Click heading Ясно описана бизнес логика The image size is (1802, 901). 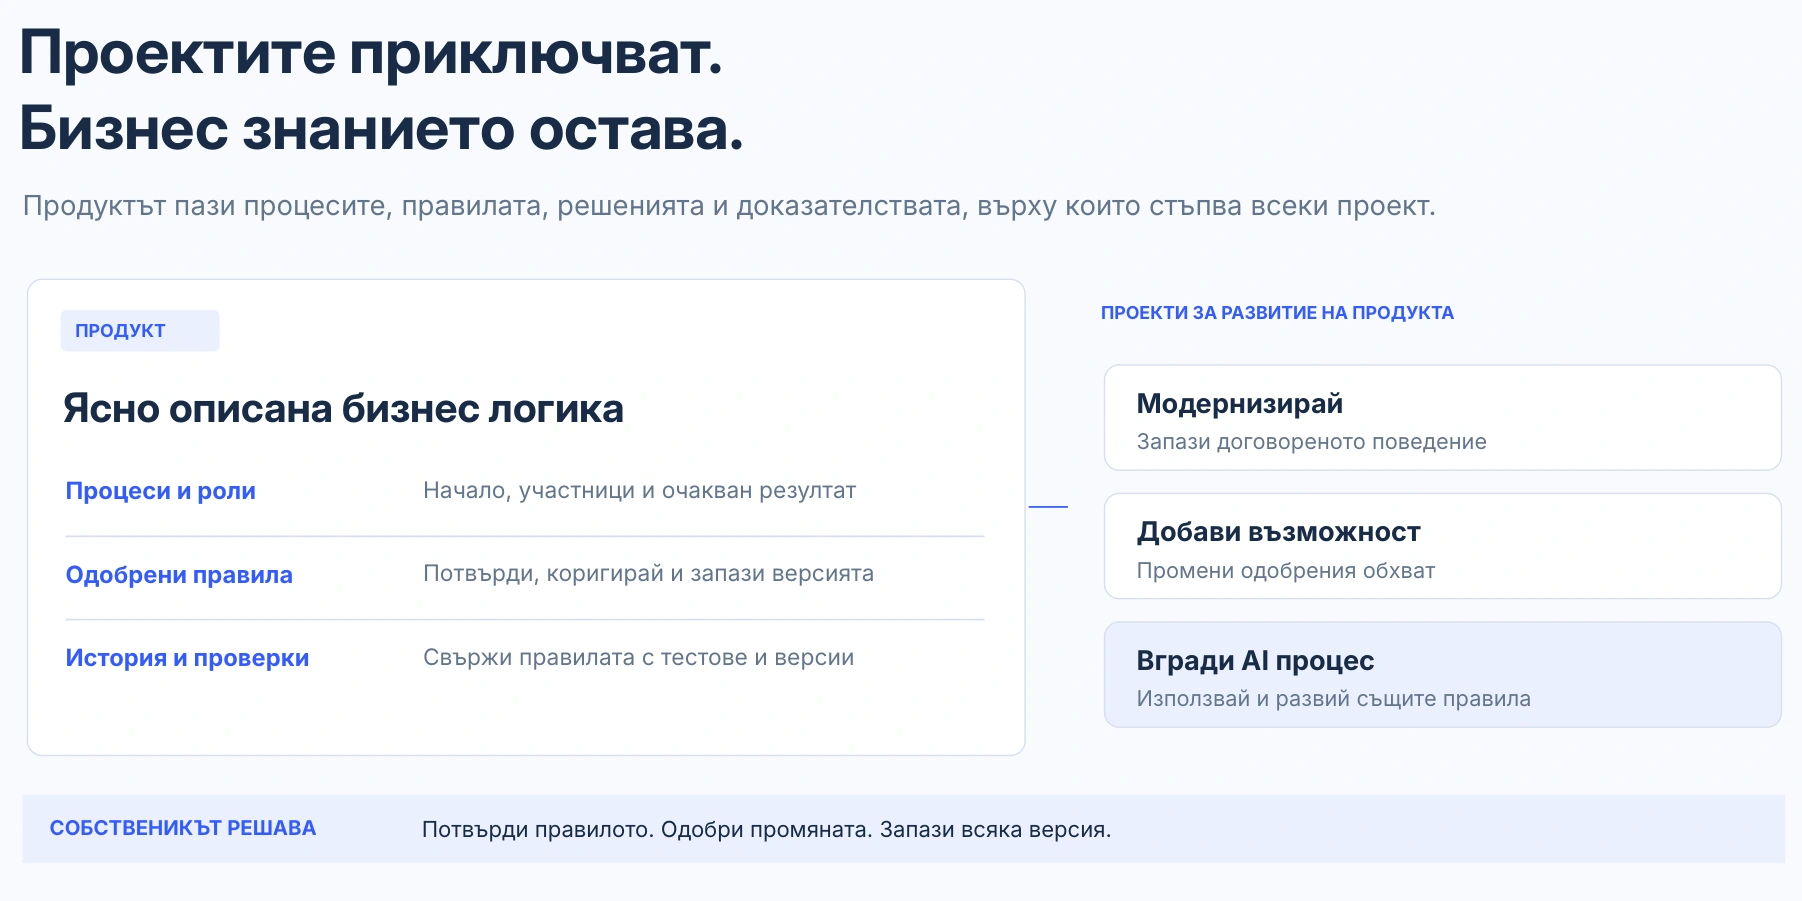point(343,409)
